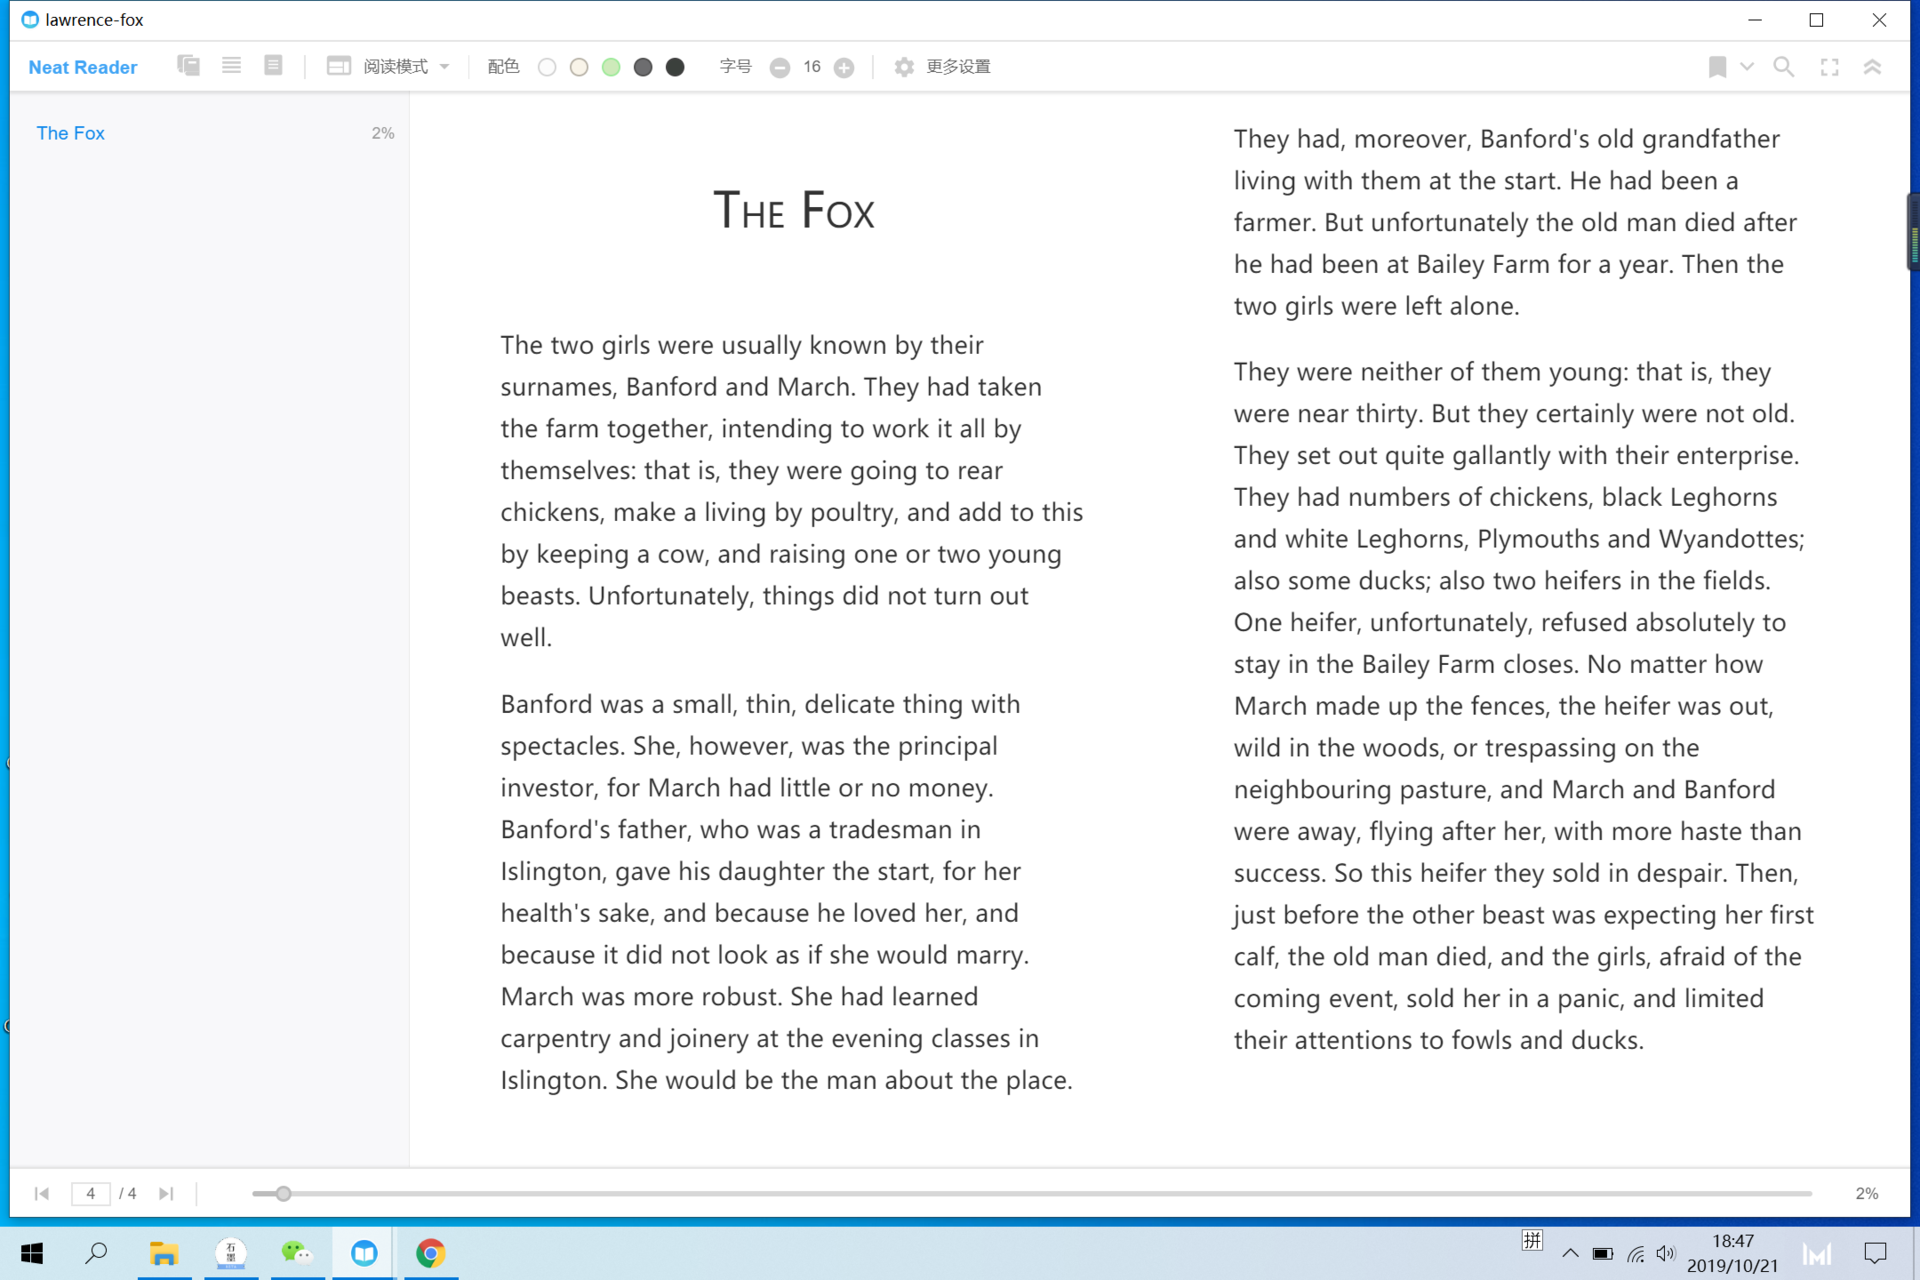Click the 2% label beside The Fox
The height and width of the screenshot is (1280, 1920).
(x=383, y=133)
